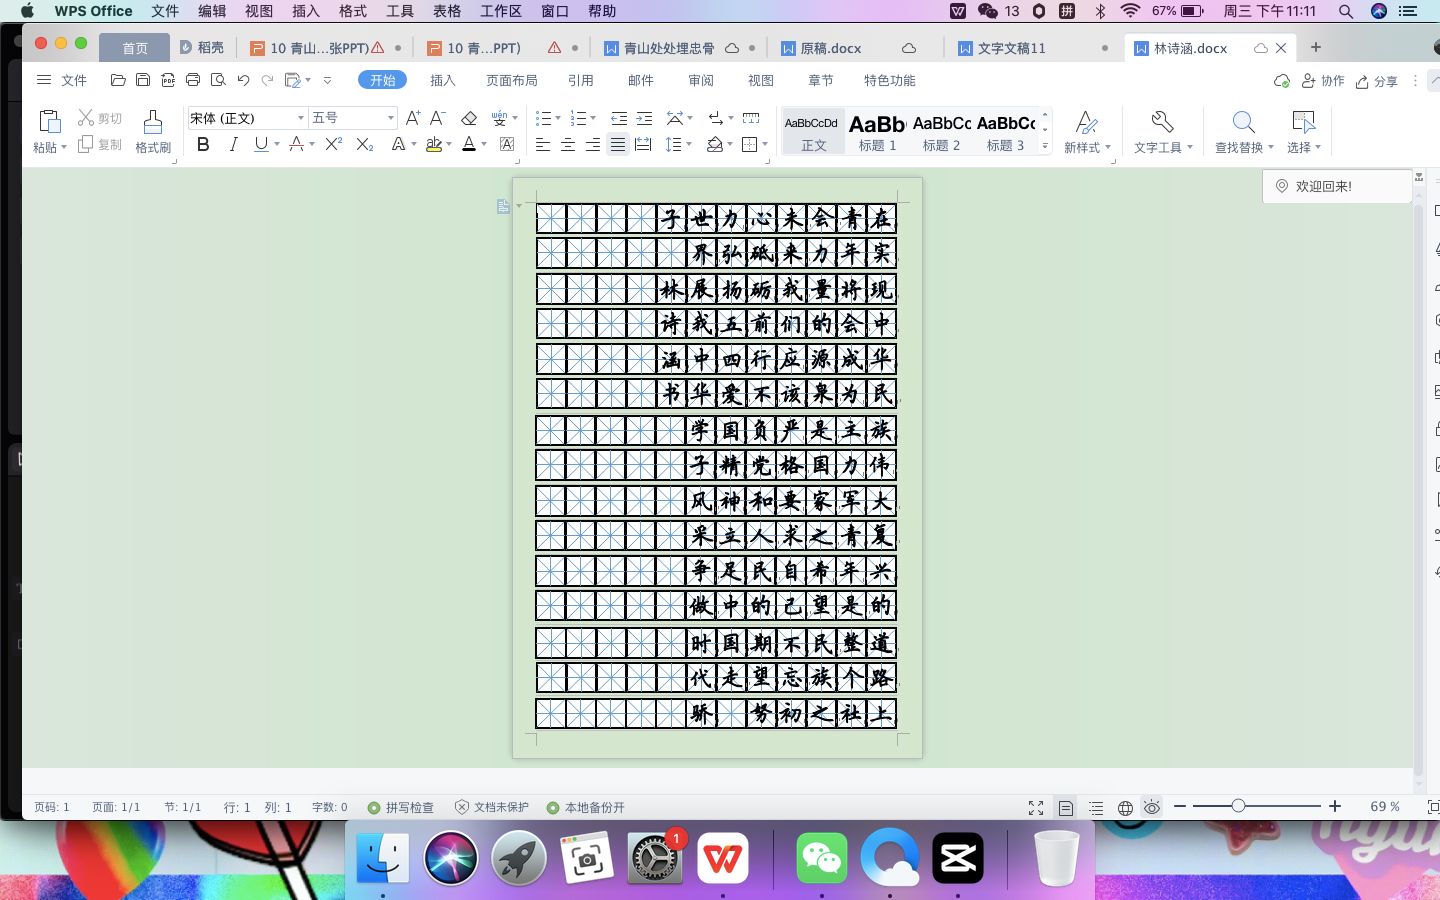The height and width of the screenshot is (900, 1440).
Task: Open the Insert ribbon tab
Action: tap(442, 80)
